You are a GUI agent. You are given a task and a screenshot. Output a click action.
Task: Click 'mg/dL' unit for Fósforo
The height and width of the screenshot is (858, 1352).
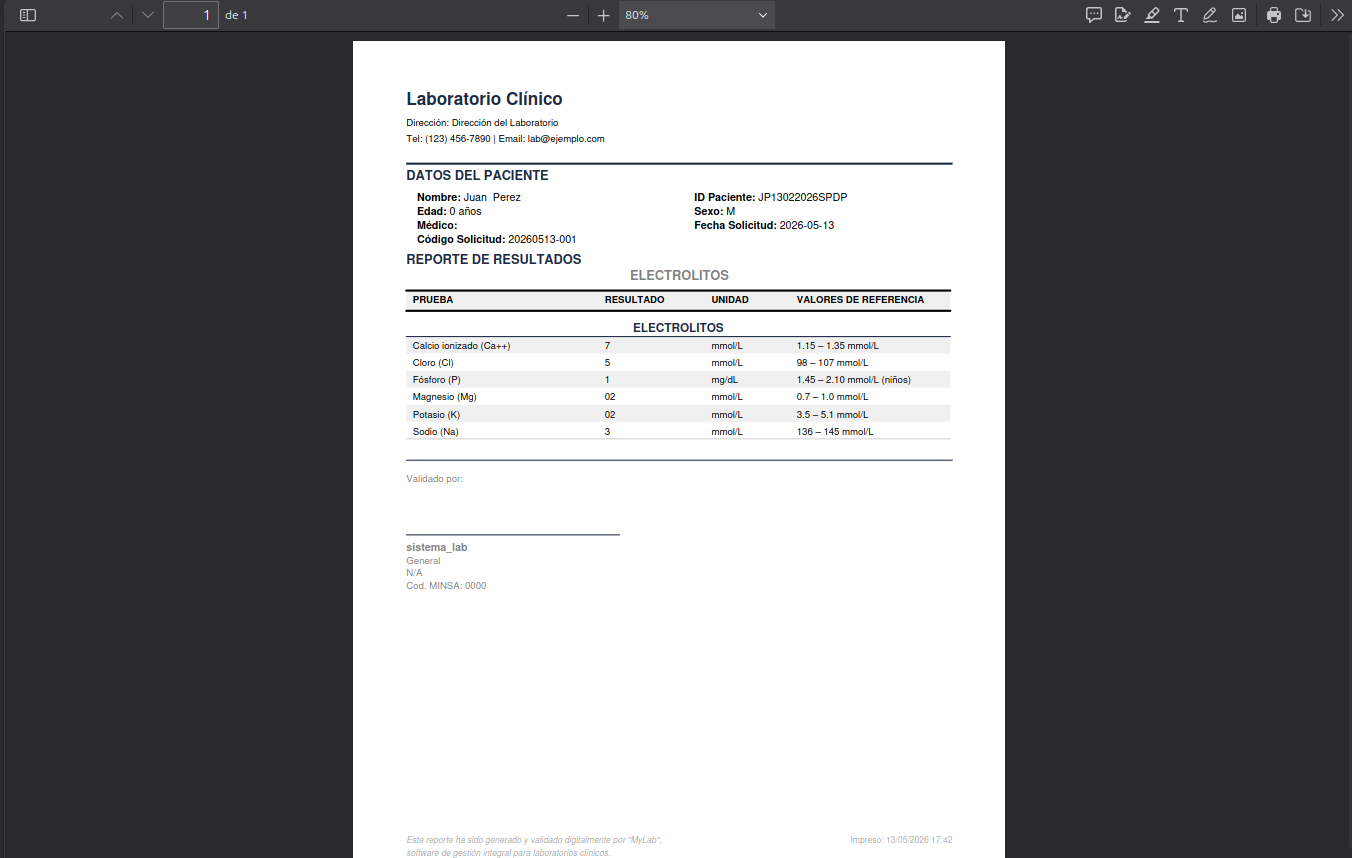click(725, 380)
